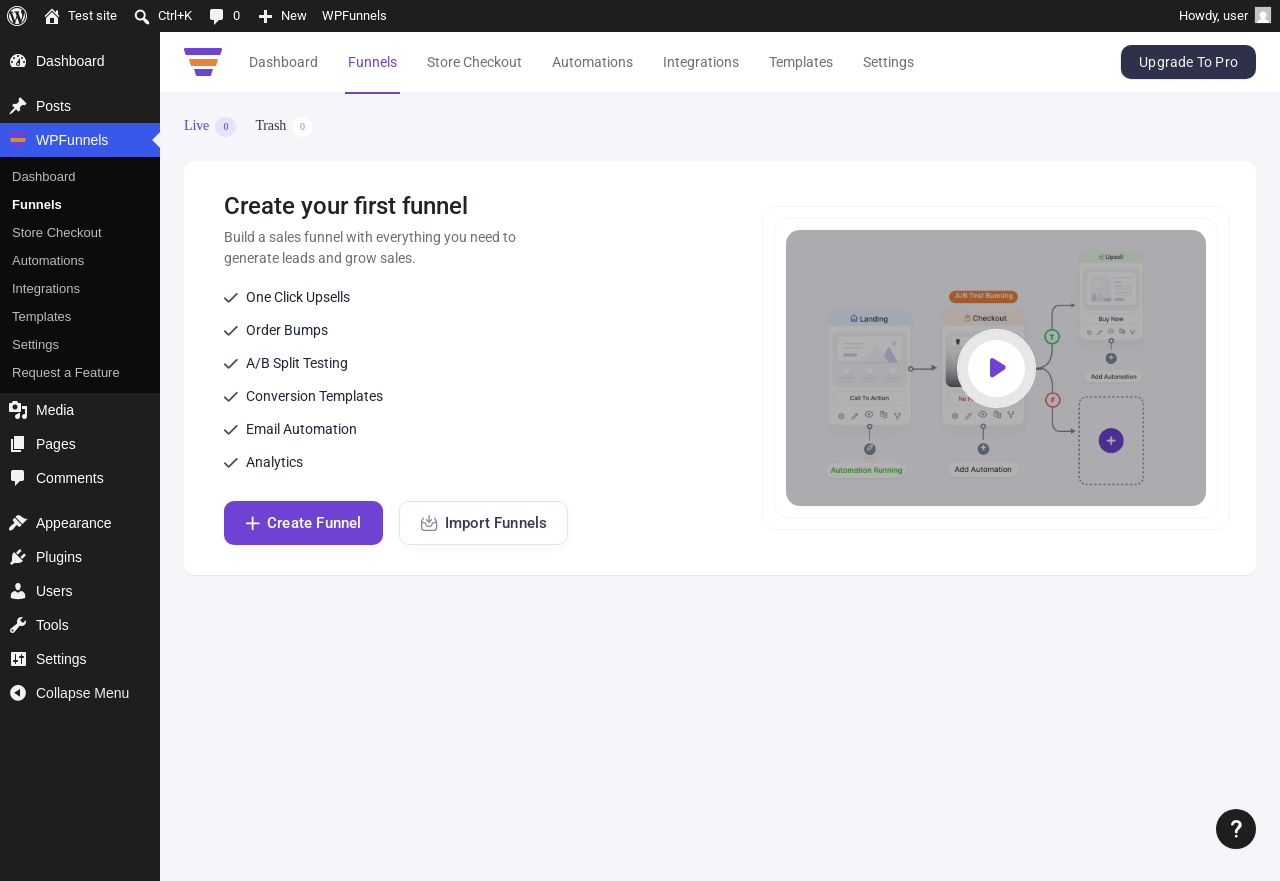The width and height of the screenshot is (1280, 881).
Task: Click 'Email Automation' feature text
Action: coord(301,429)
